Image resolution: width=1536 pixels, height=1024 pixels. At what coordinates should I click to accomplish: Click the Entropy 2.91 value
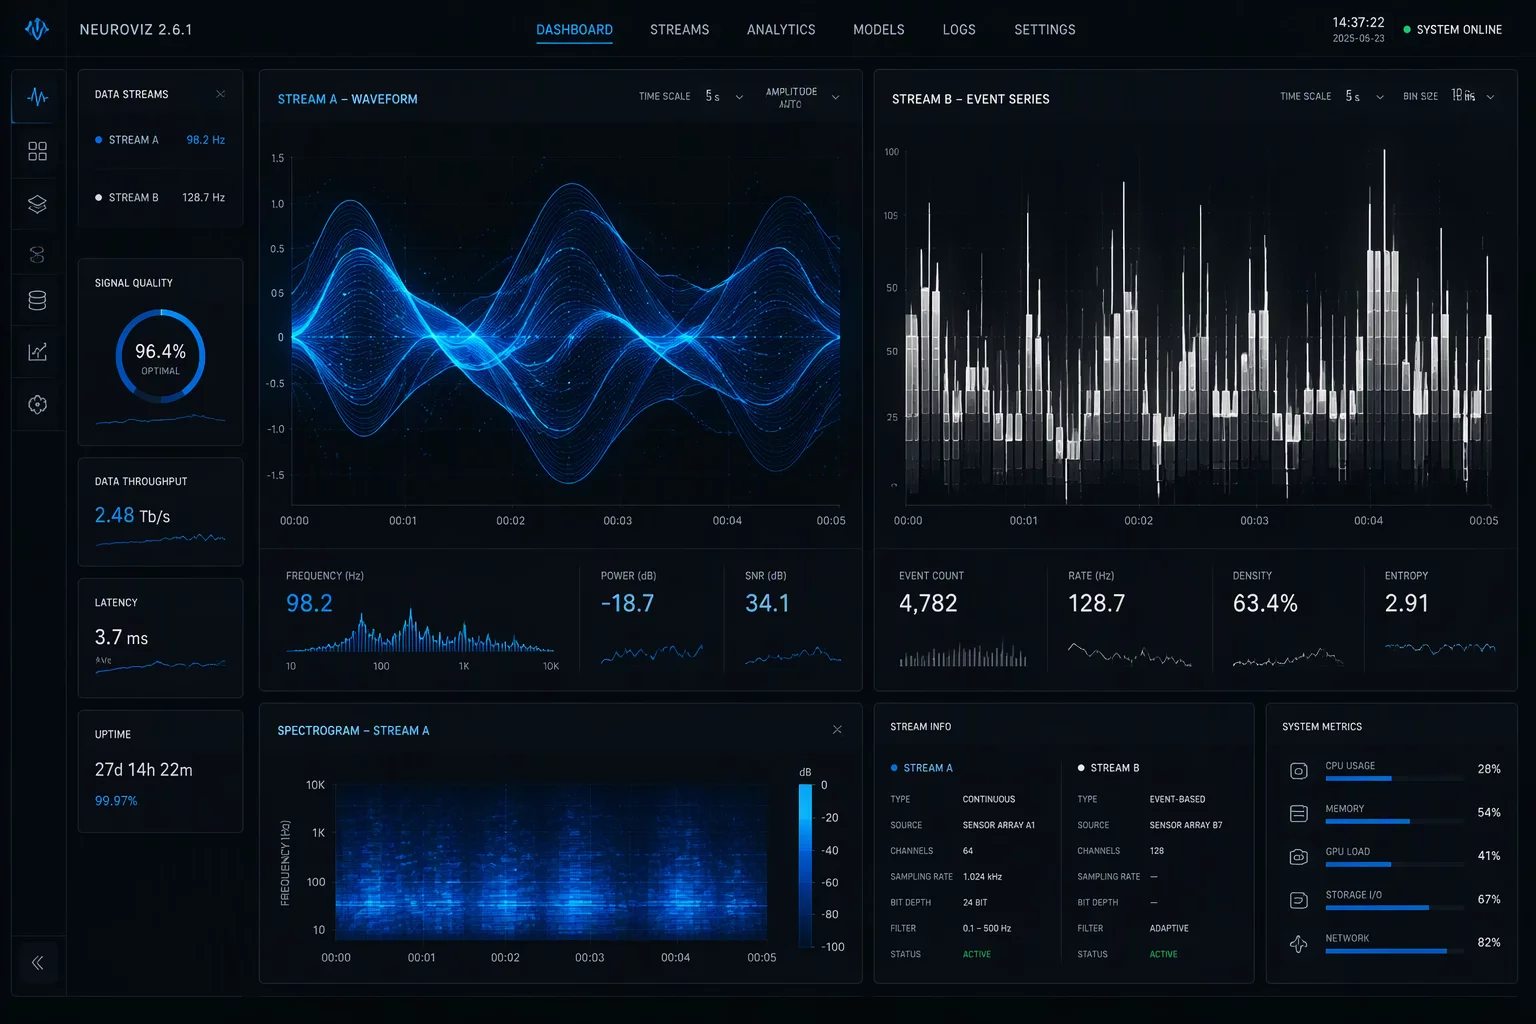pos(1406,603)
